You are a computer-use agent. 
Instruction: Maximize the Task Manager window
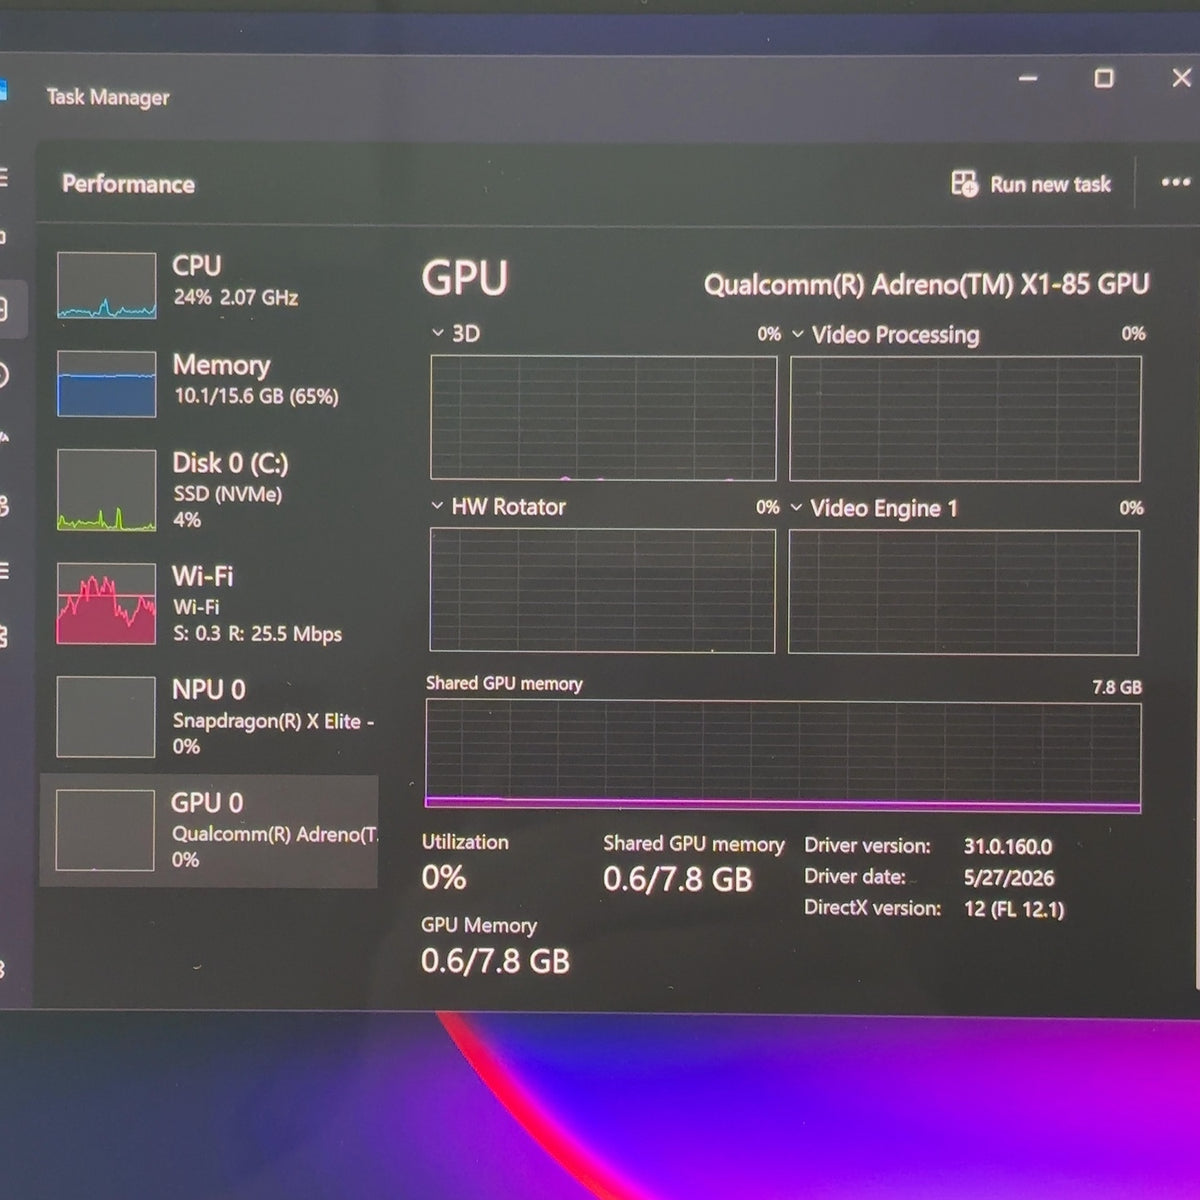pyautogui.click(x=1104, y=78)
